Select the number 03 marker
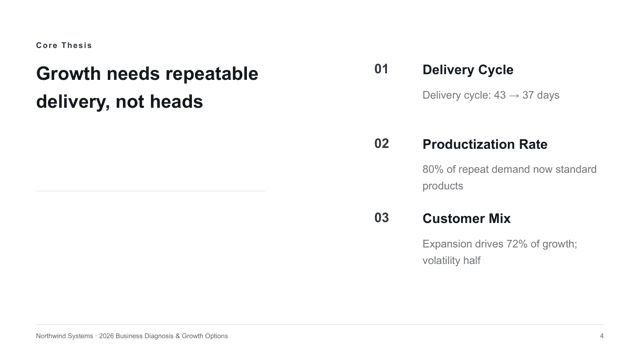 pyautogui.click(x=382, y=218)
